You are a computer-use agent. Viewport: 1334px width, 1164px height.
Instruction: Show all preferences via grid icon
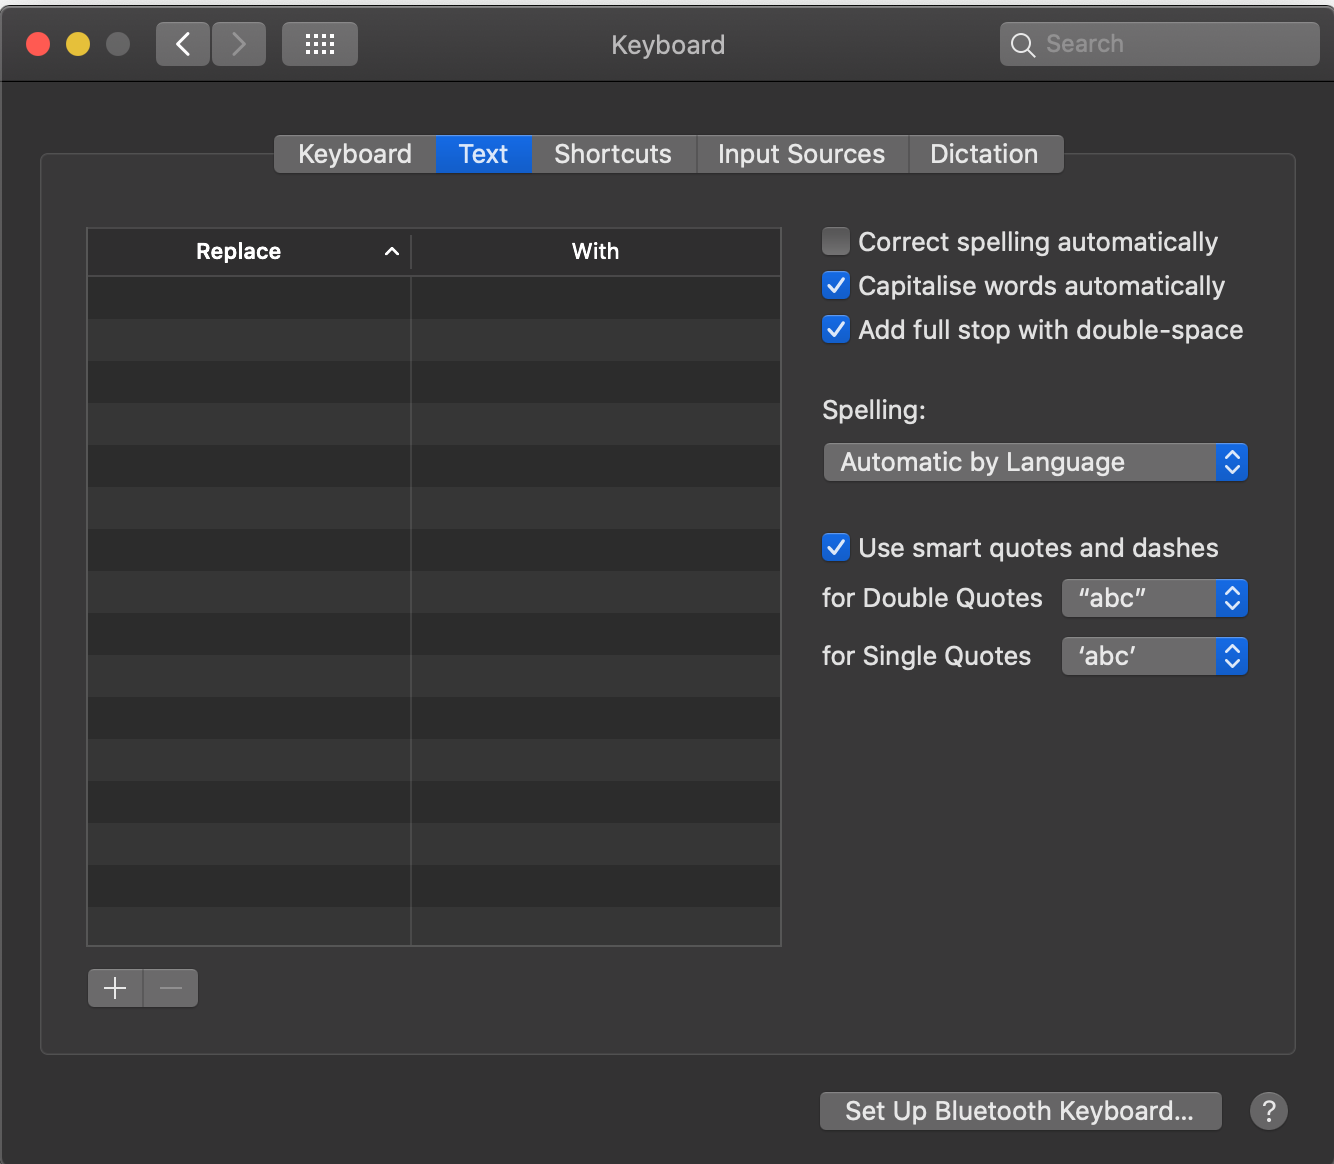pos(320,44)
